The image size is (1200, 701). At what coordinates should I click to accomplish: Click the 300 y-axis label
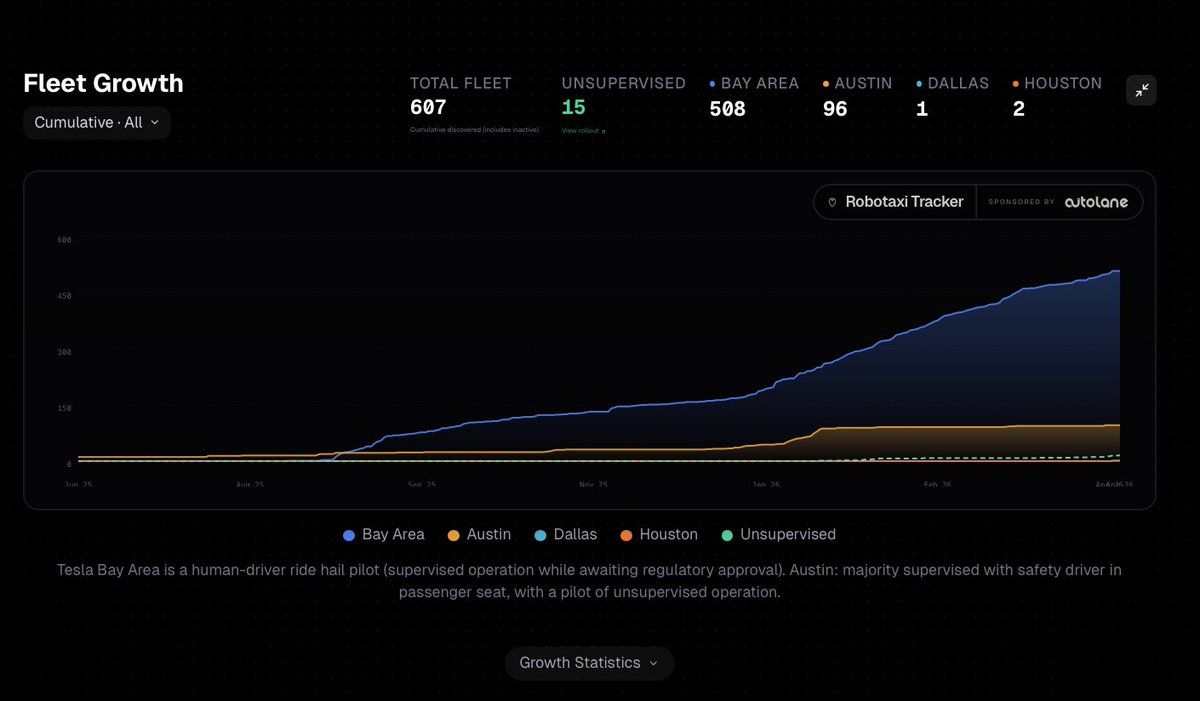coord(64,352)
